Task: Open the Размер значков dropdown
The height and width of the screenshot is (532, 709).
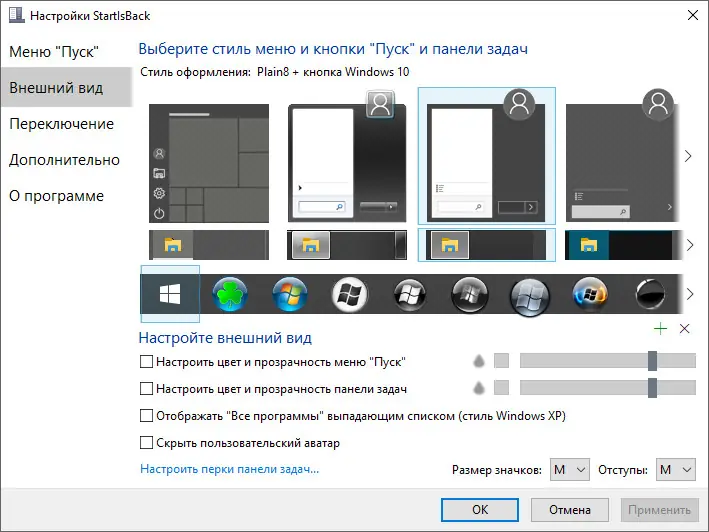Action: coord(570,470)
